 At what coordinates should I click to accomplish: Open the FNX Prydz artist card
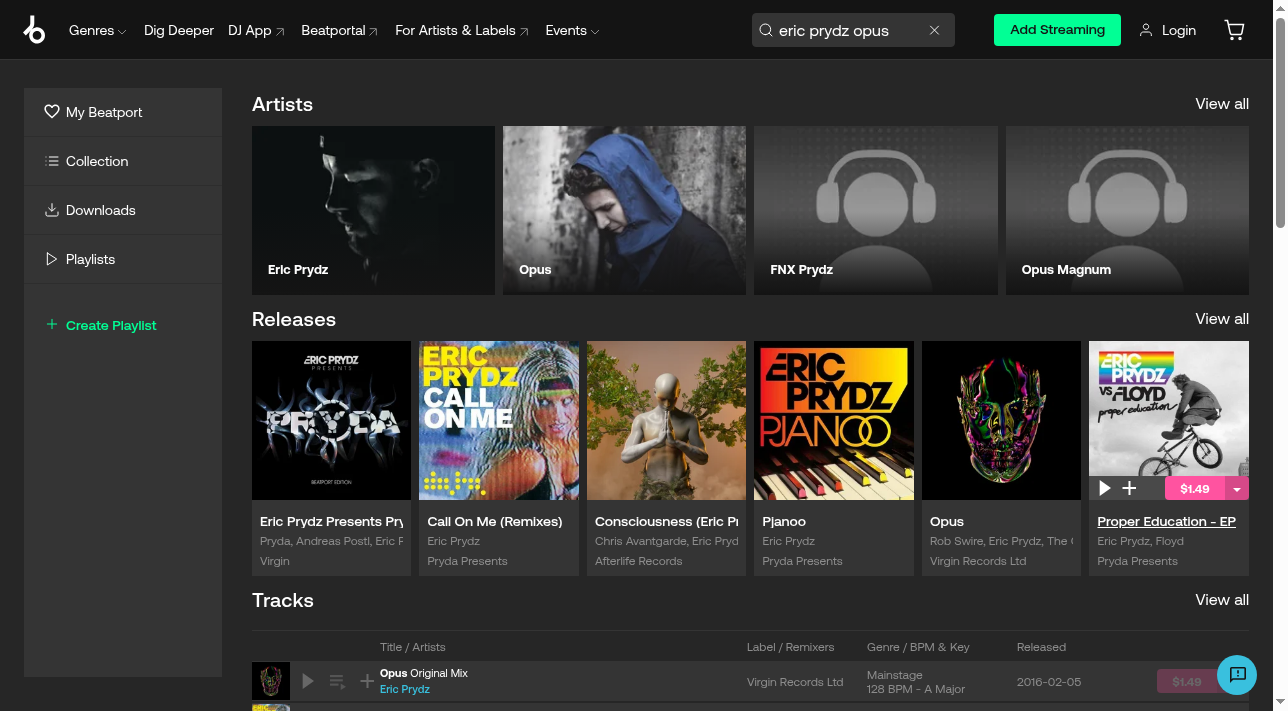tap(876, 210)
